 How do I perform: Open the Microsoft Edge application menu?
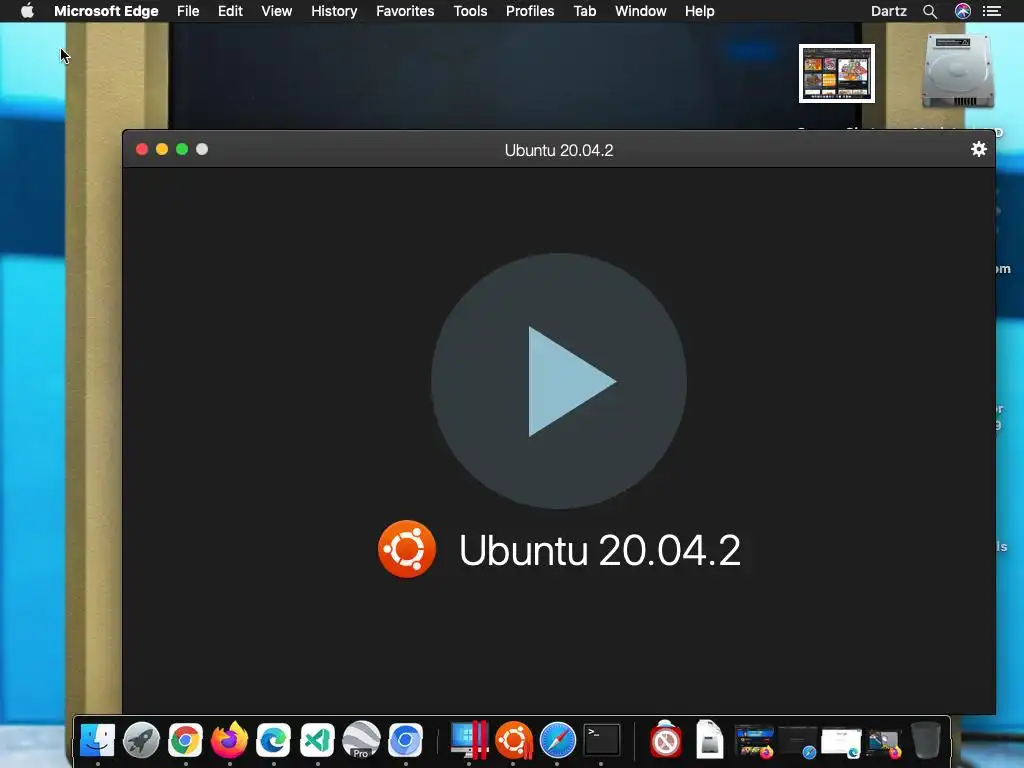106,11
